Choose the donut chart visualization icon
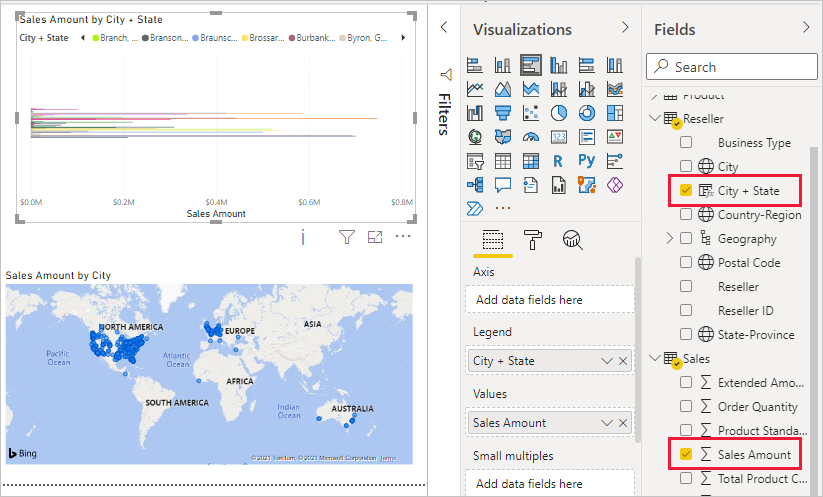This screenshot has height=497, width=823. 586,113
